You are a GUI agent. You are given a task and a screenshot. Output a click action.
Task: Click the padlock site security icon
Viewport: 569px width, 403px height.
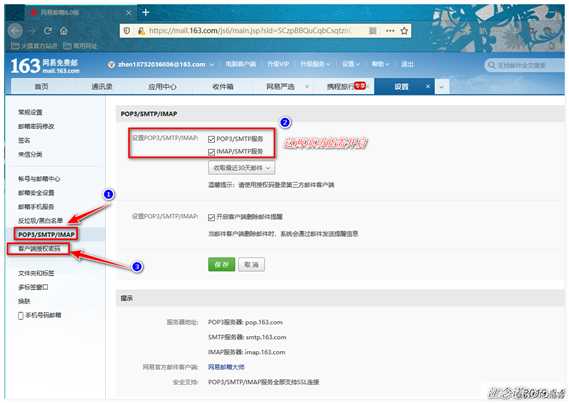point(141,31)
